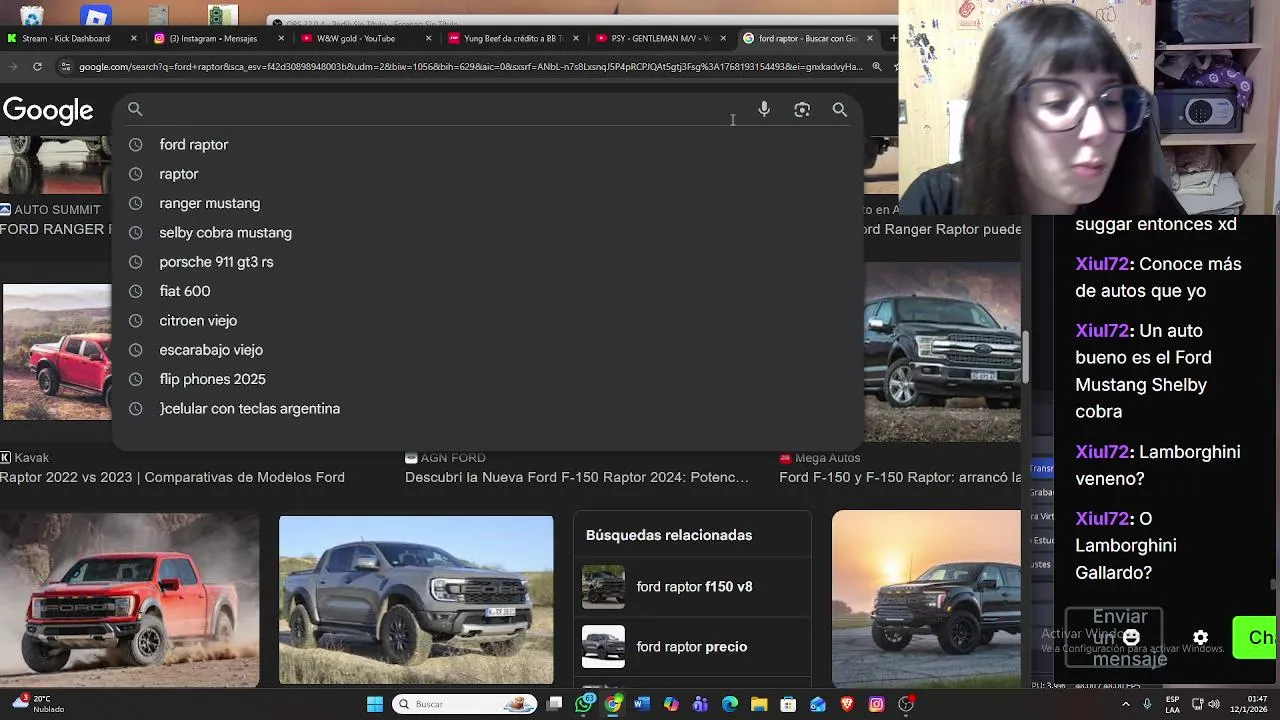This screenshot has height=720, width=1280.
Task: Open Instagram app from the taskbar
Action: [x=876, y=704]
